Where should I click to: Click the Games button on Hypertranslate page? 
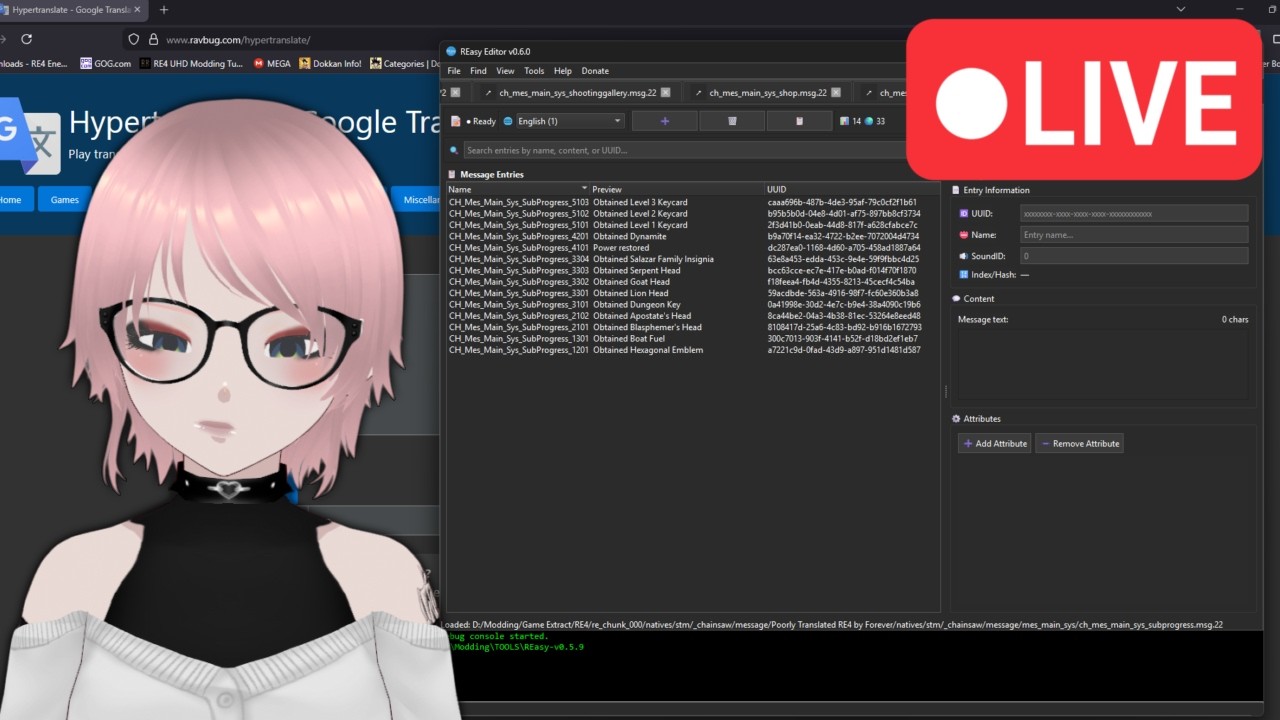tap(65, 200)
